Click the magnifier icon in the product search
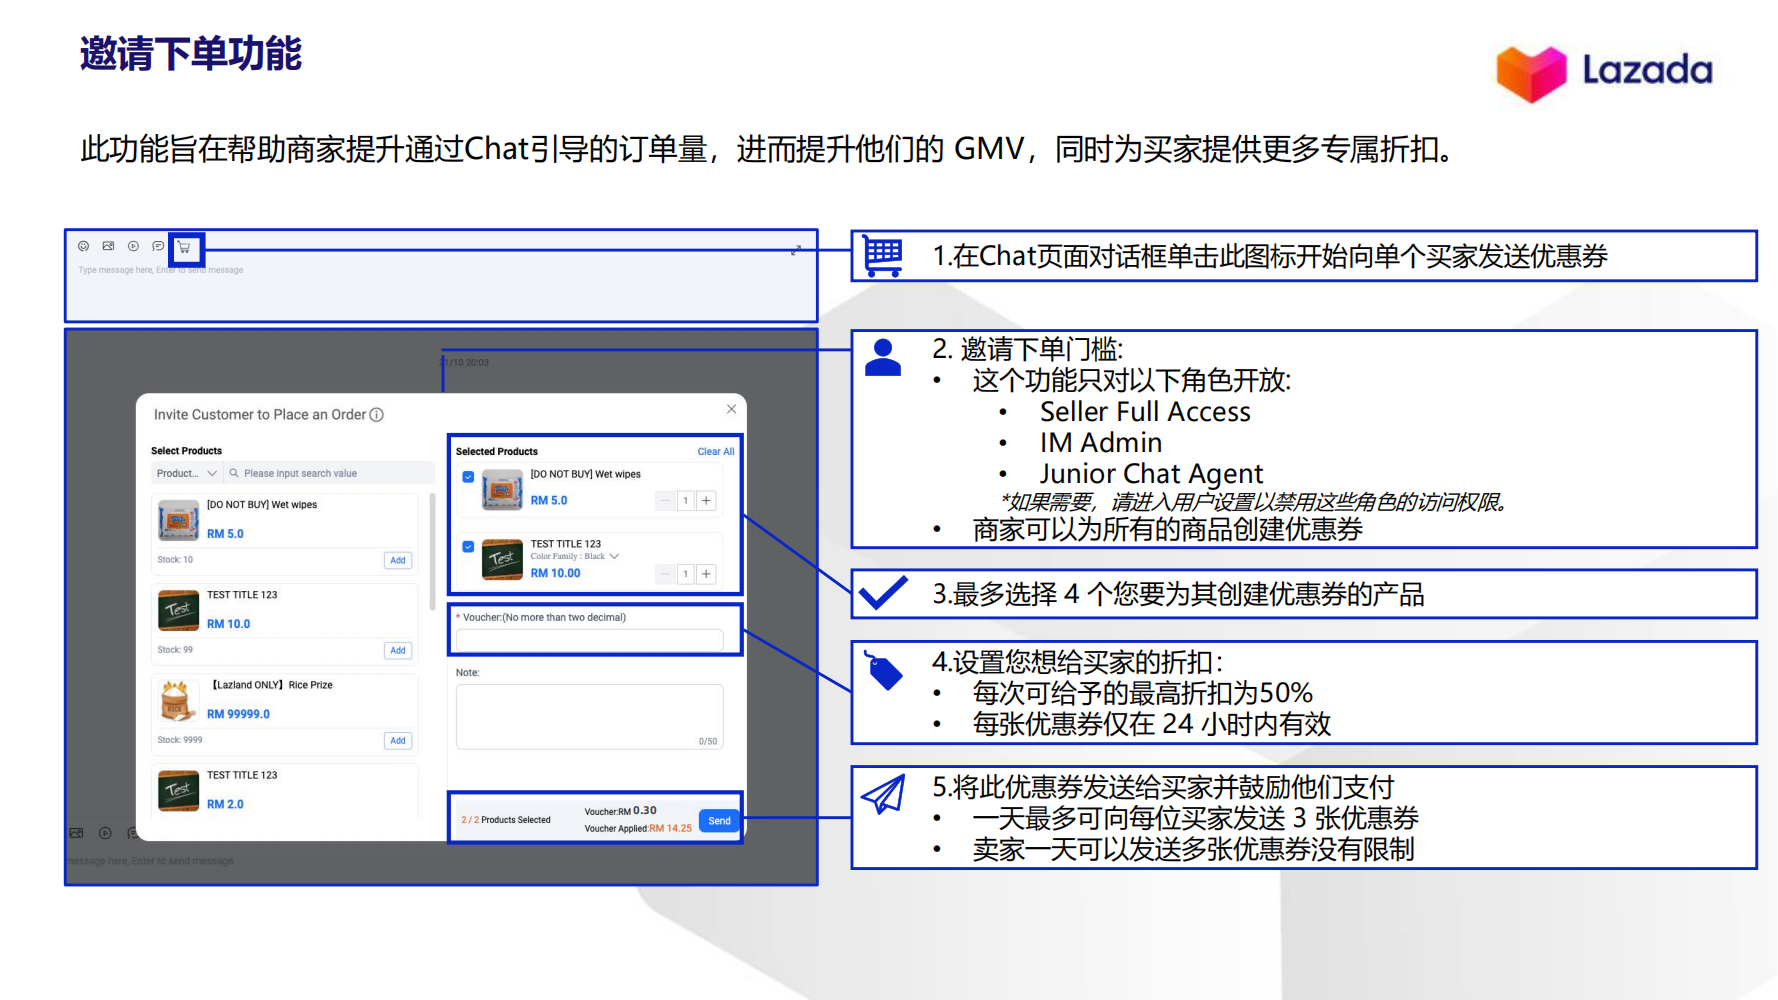Image resolution: width=1778 pixels, height=1000 pixels. (x=234, y=473)
